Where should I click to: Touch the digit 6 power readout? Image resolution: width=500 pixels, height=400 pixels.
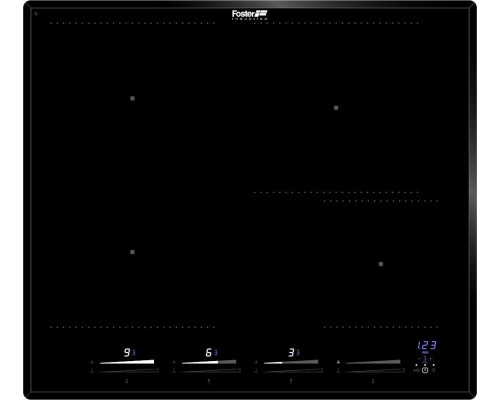pyautogui.click(x=209, y=352)
